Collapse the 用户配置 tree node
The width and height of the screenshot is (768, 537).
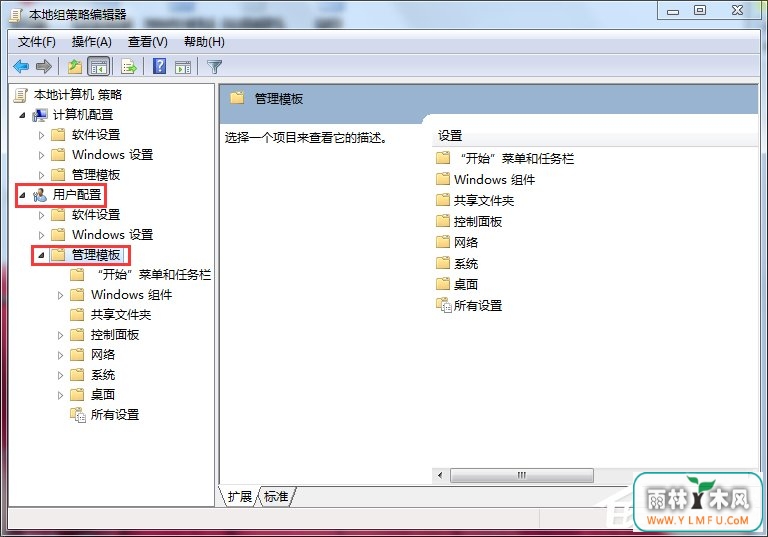[x=22, y=195]
